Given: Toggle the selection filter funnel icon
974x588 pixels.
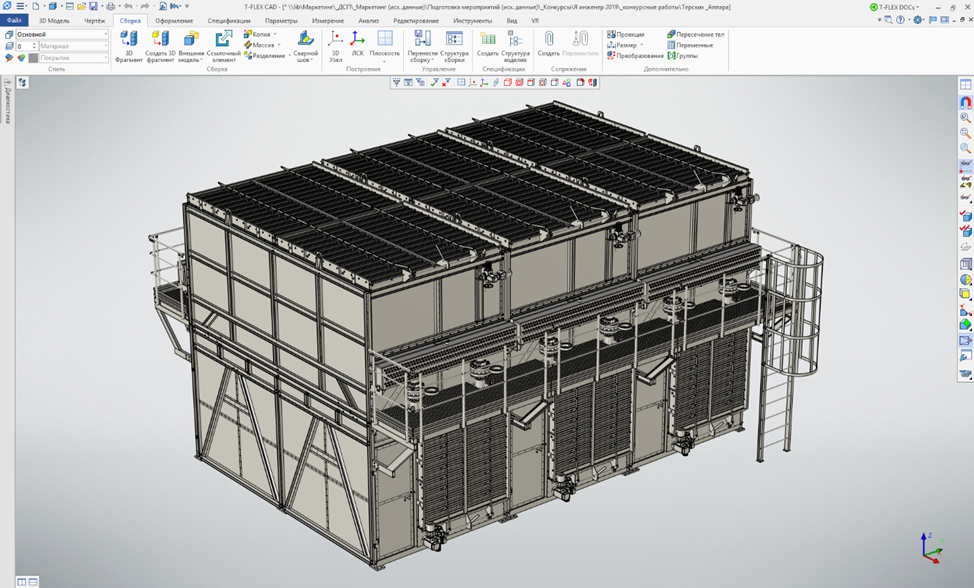Looking at the screenshot, I should (397, 82).
